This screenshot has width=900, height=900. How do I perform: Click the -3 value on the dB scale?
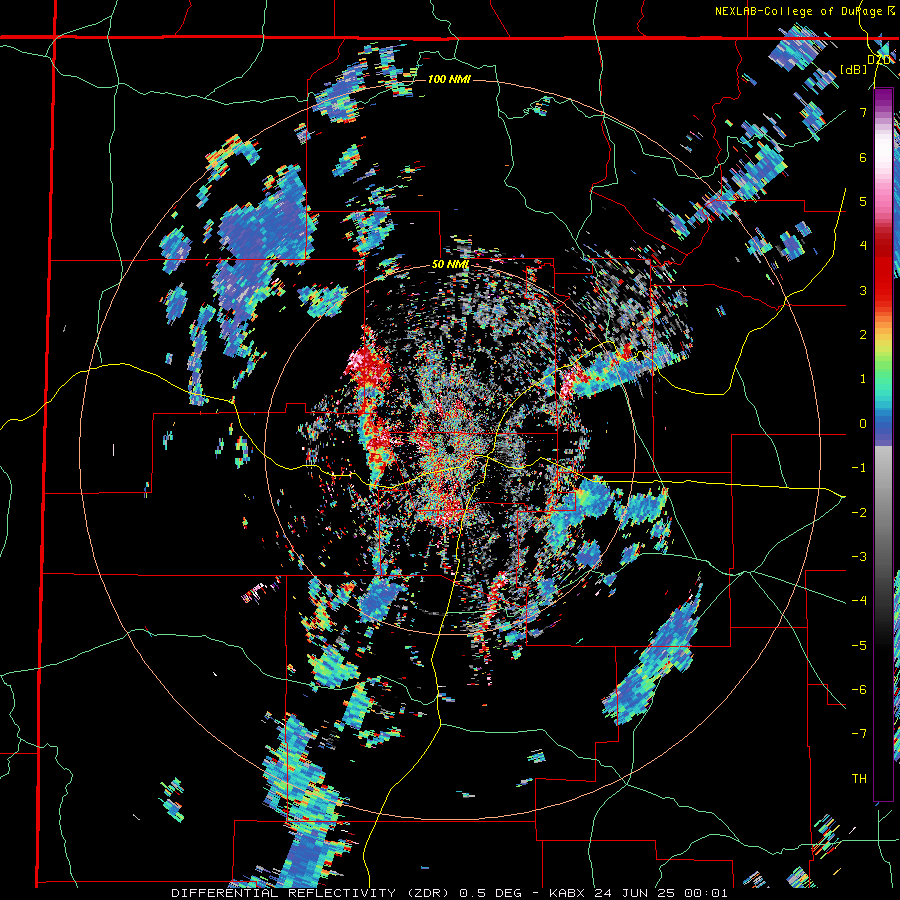pyautogui.click(x=859, y=557)
